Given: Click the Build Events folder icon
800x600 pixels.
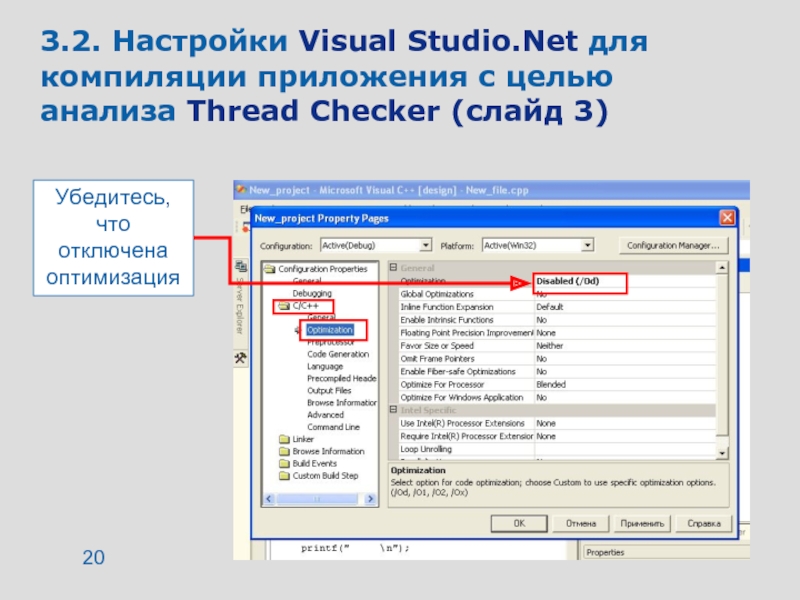Looking at the screenshot, I should (x=284, y=464).
